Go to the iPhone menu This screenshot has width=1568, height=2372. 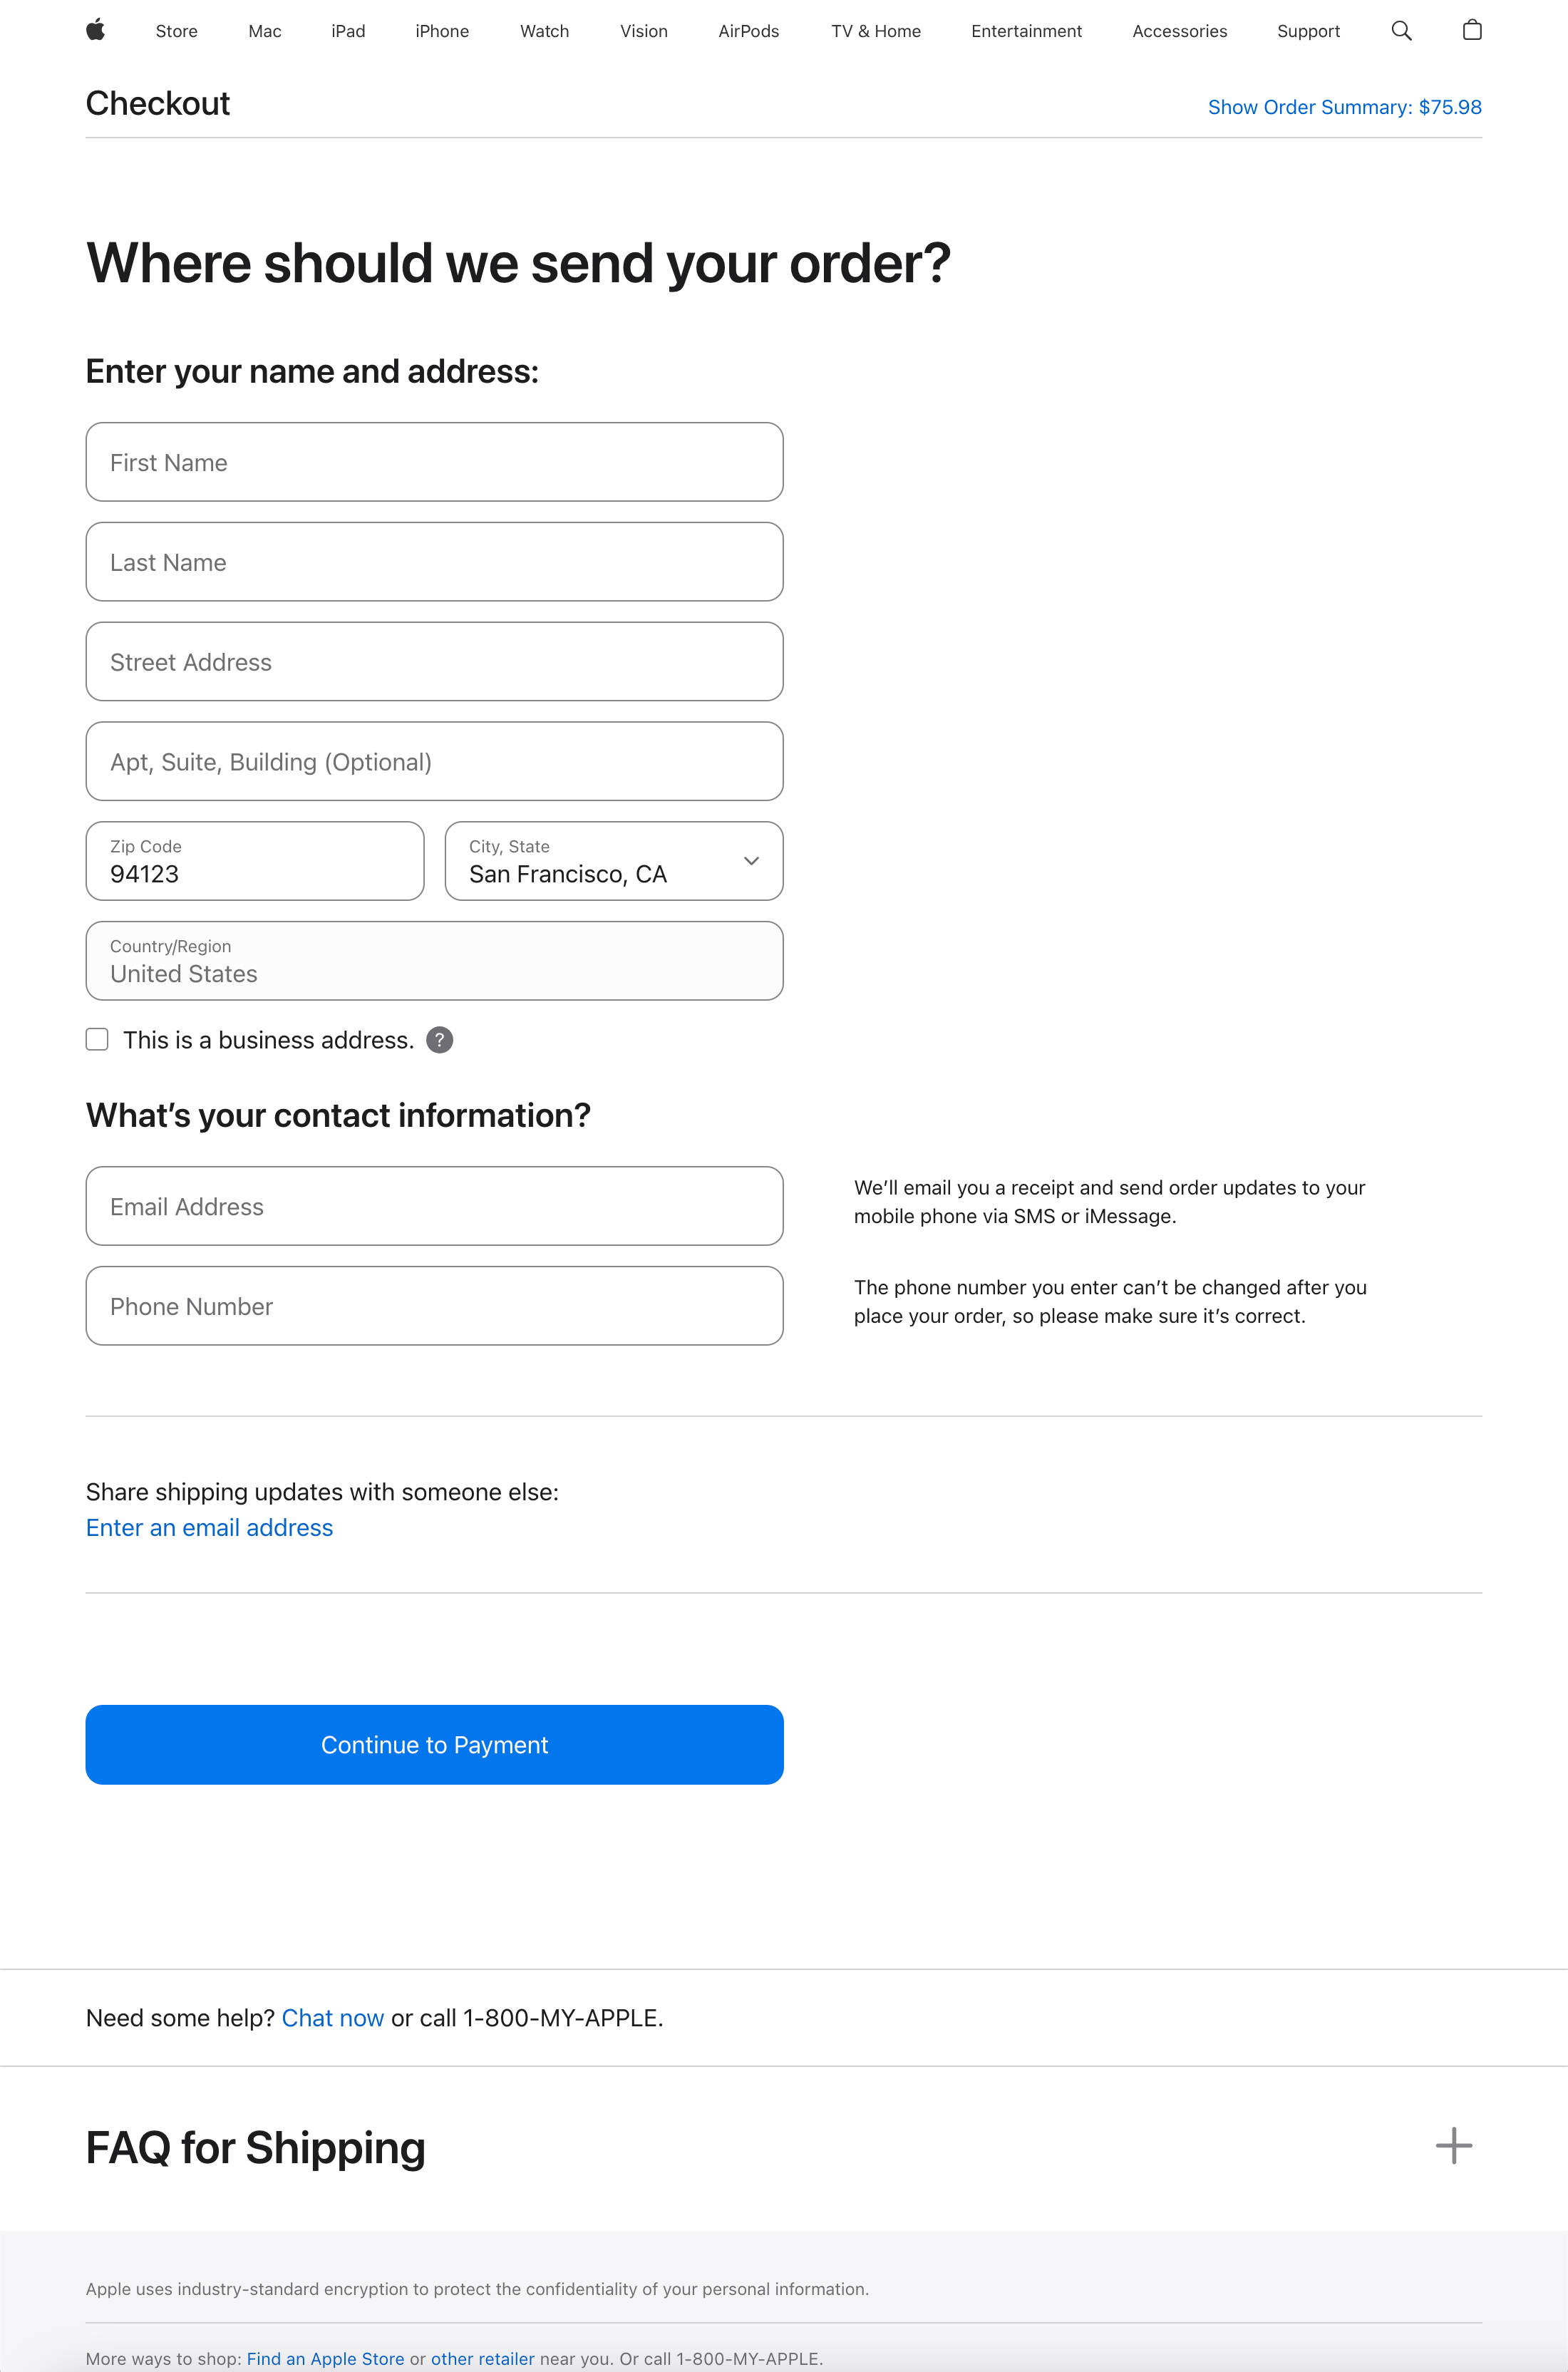pos(441,31)
